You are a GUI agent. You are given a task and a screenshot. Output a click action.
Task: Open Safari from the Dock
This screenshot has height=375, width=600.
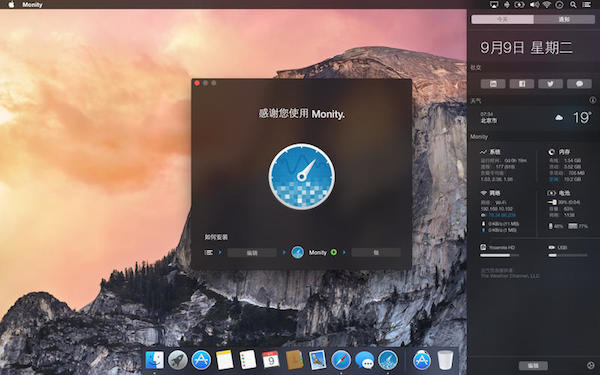[x=341, y=360]
